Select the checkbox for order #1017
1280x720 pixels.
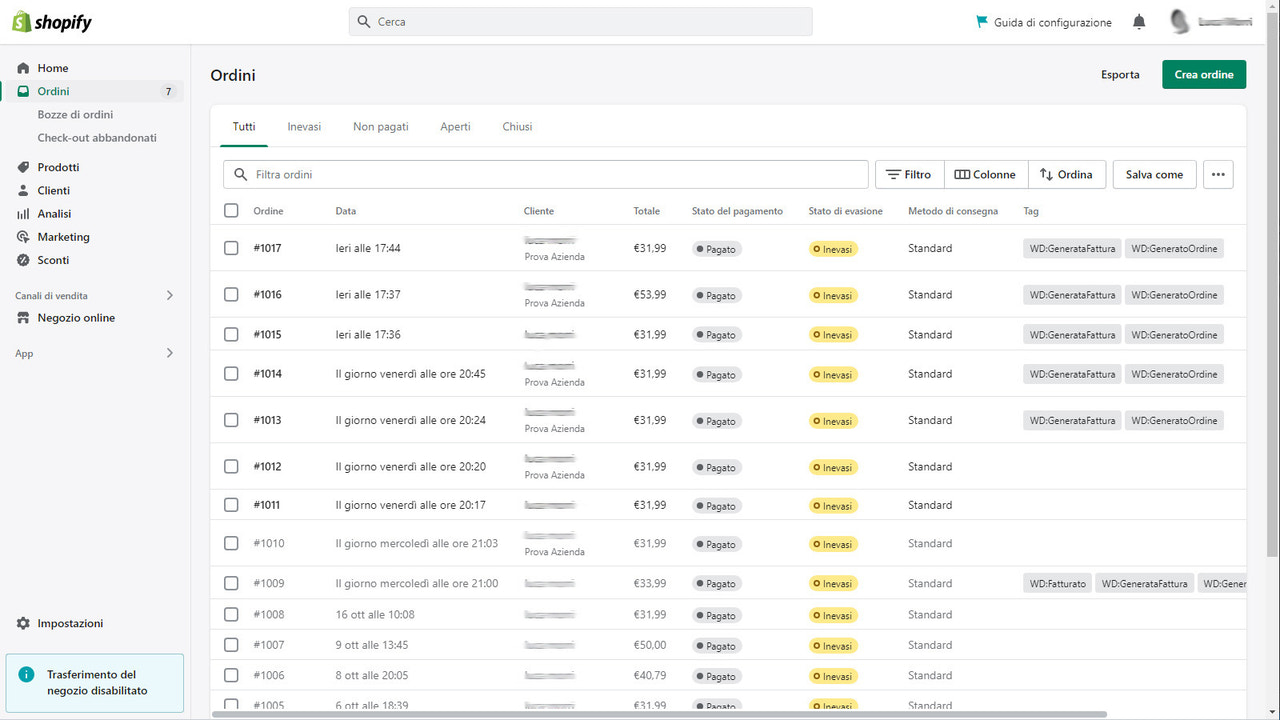pos(231,248)
